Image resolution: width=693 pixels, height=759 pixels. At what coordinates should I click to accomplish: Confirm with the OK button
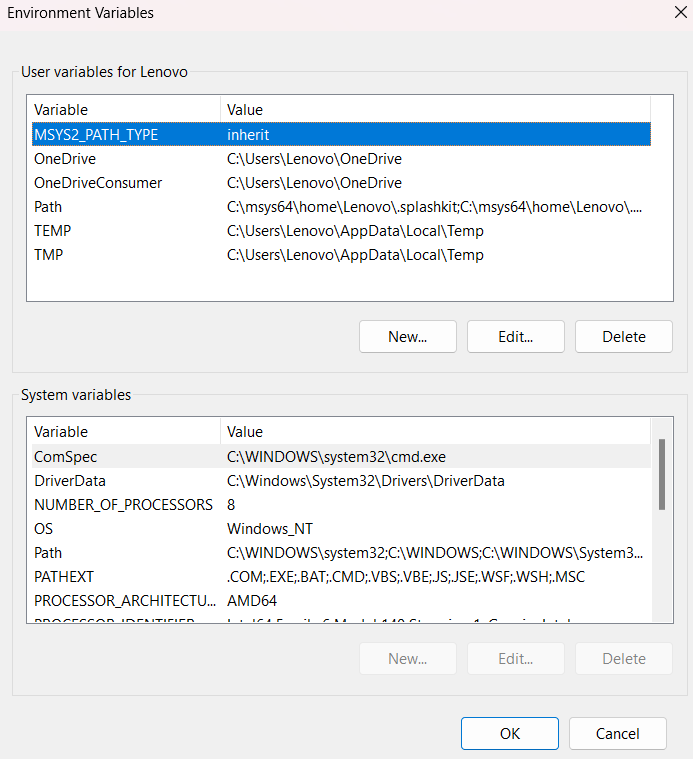coord(510,733)
